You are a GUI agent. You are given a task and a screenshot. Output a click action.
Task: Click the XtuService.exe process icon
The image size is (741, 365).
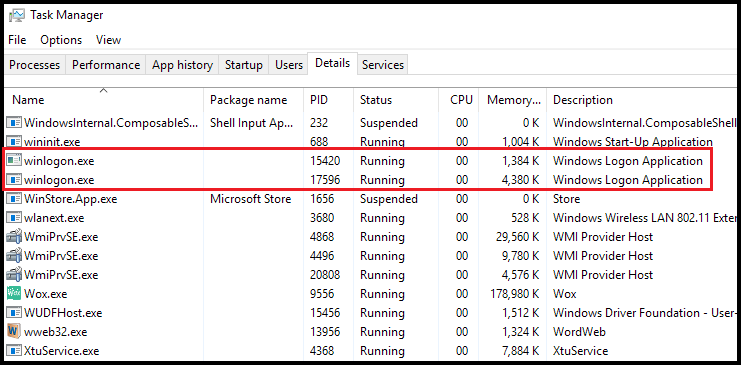pyautogui.click(x=14, y=351)
